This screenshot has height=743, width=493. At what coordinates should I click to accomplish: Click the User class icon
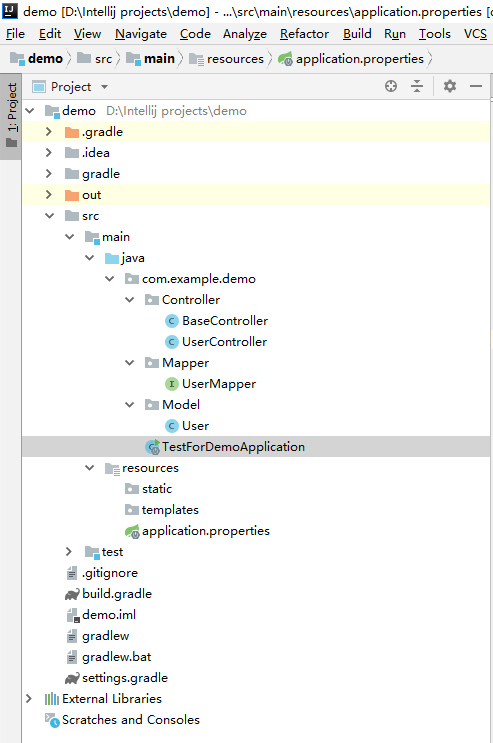pyautogui.click(x=171, y=426)
